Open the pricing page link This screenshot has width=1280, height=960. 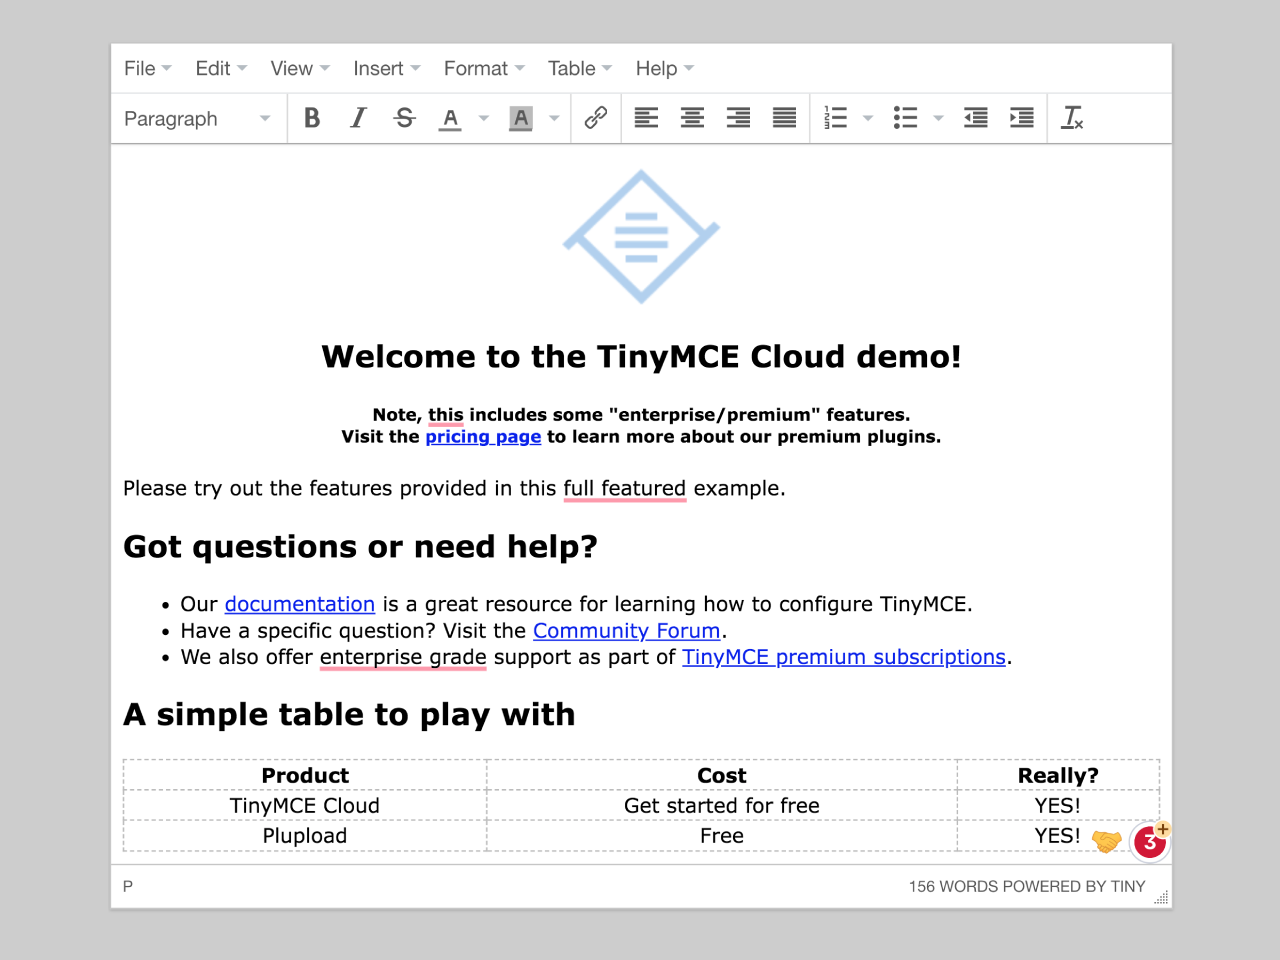tap(483, 436)
